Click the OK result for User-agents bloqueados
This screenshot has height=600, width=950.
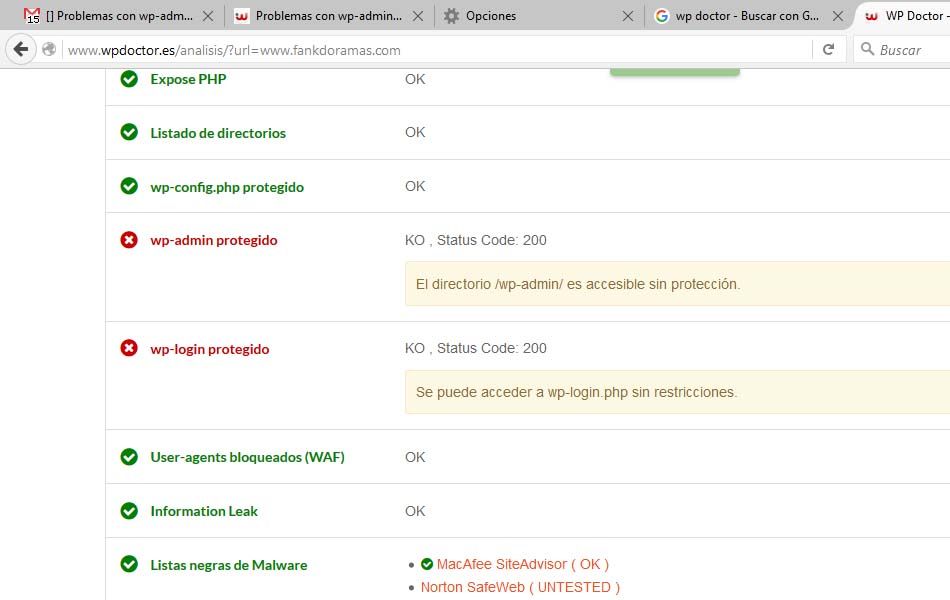[x=415, y=457]
